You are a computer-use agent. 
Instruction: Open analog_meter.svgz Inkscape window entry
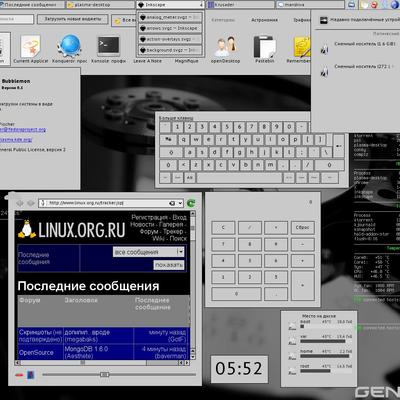coord(171,17)
